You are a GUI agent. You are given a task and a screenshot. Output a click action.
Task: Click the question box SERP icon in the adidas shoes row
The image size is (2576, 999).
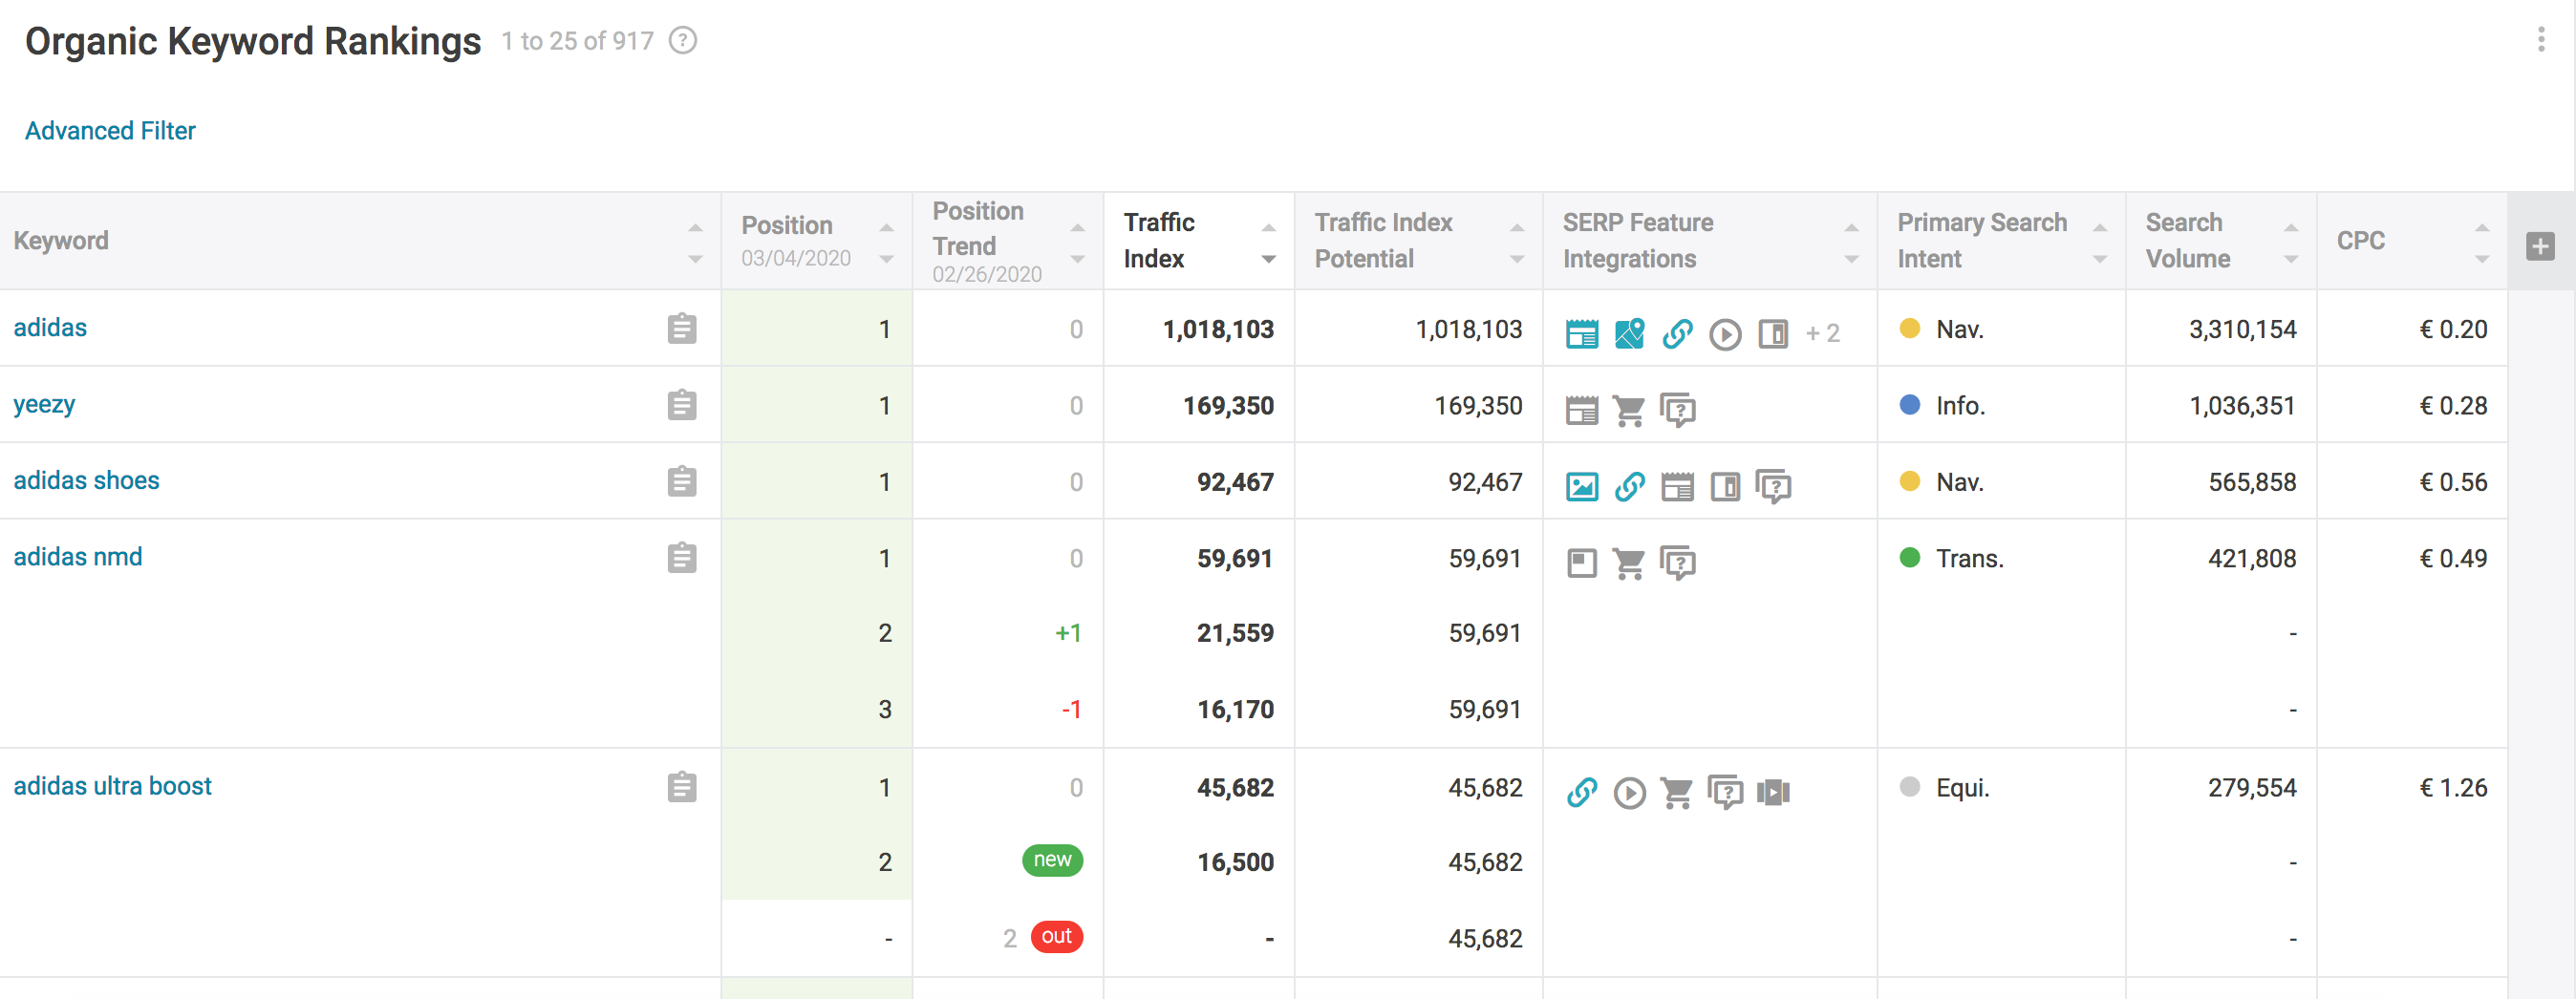pos(1773,486)
